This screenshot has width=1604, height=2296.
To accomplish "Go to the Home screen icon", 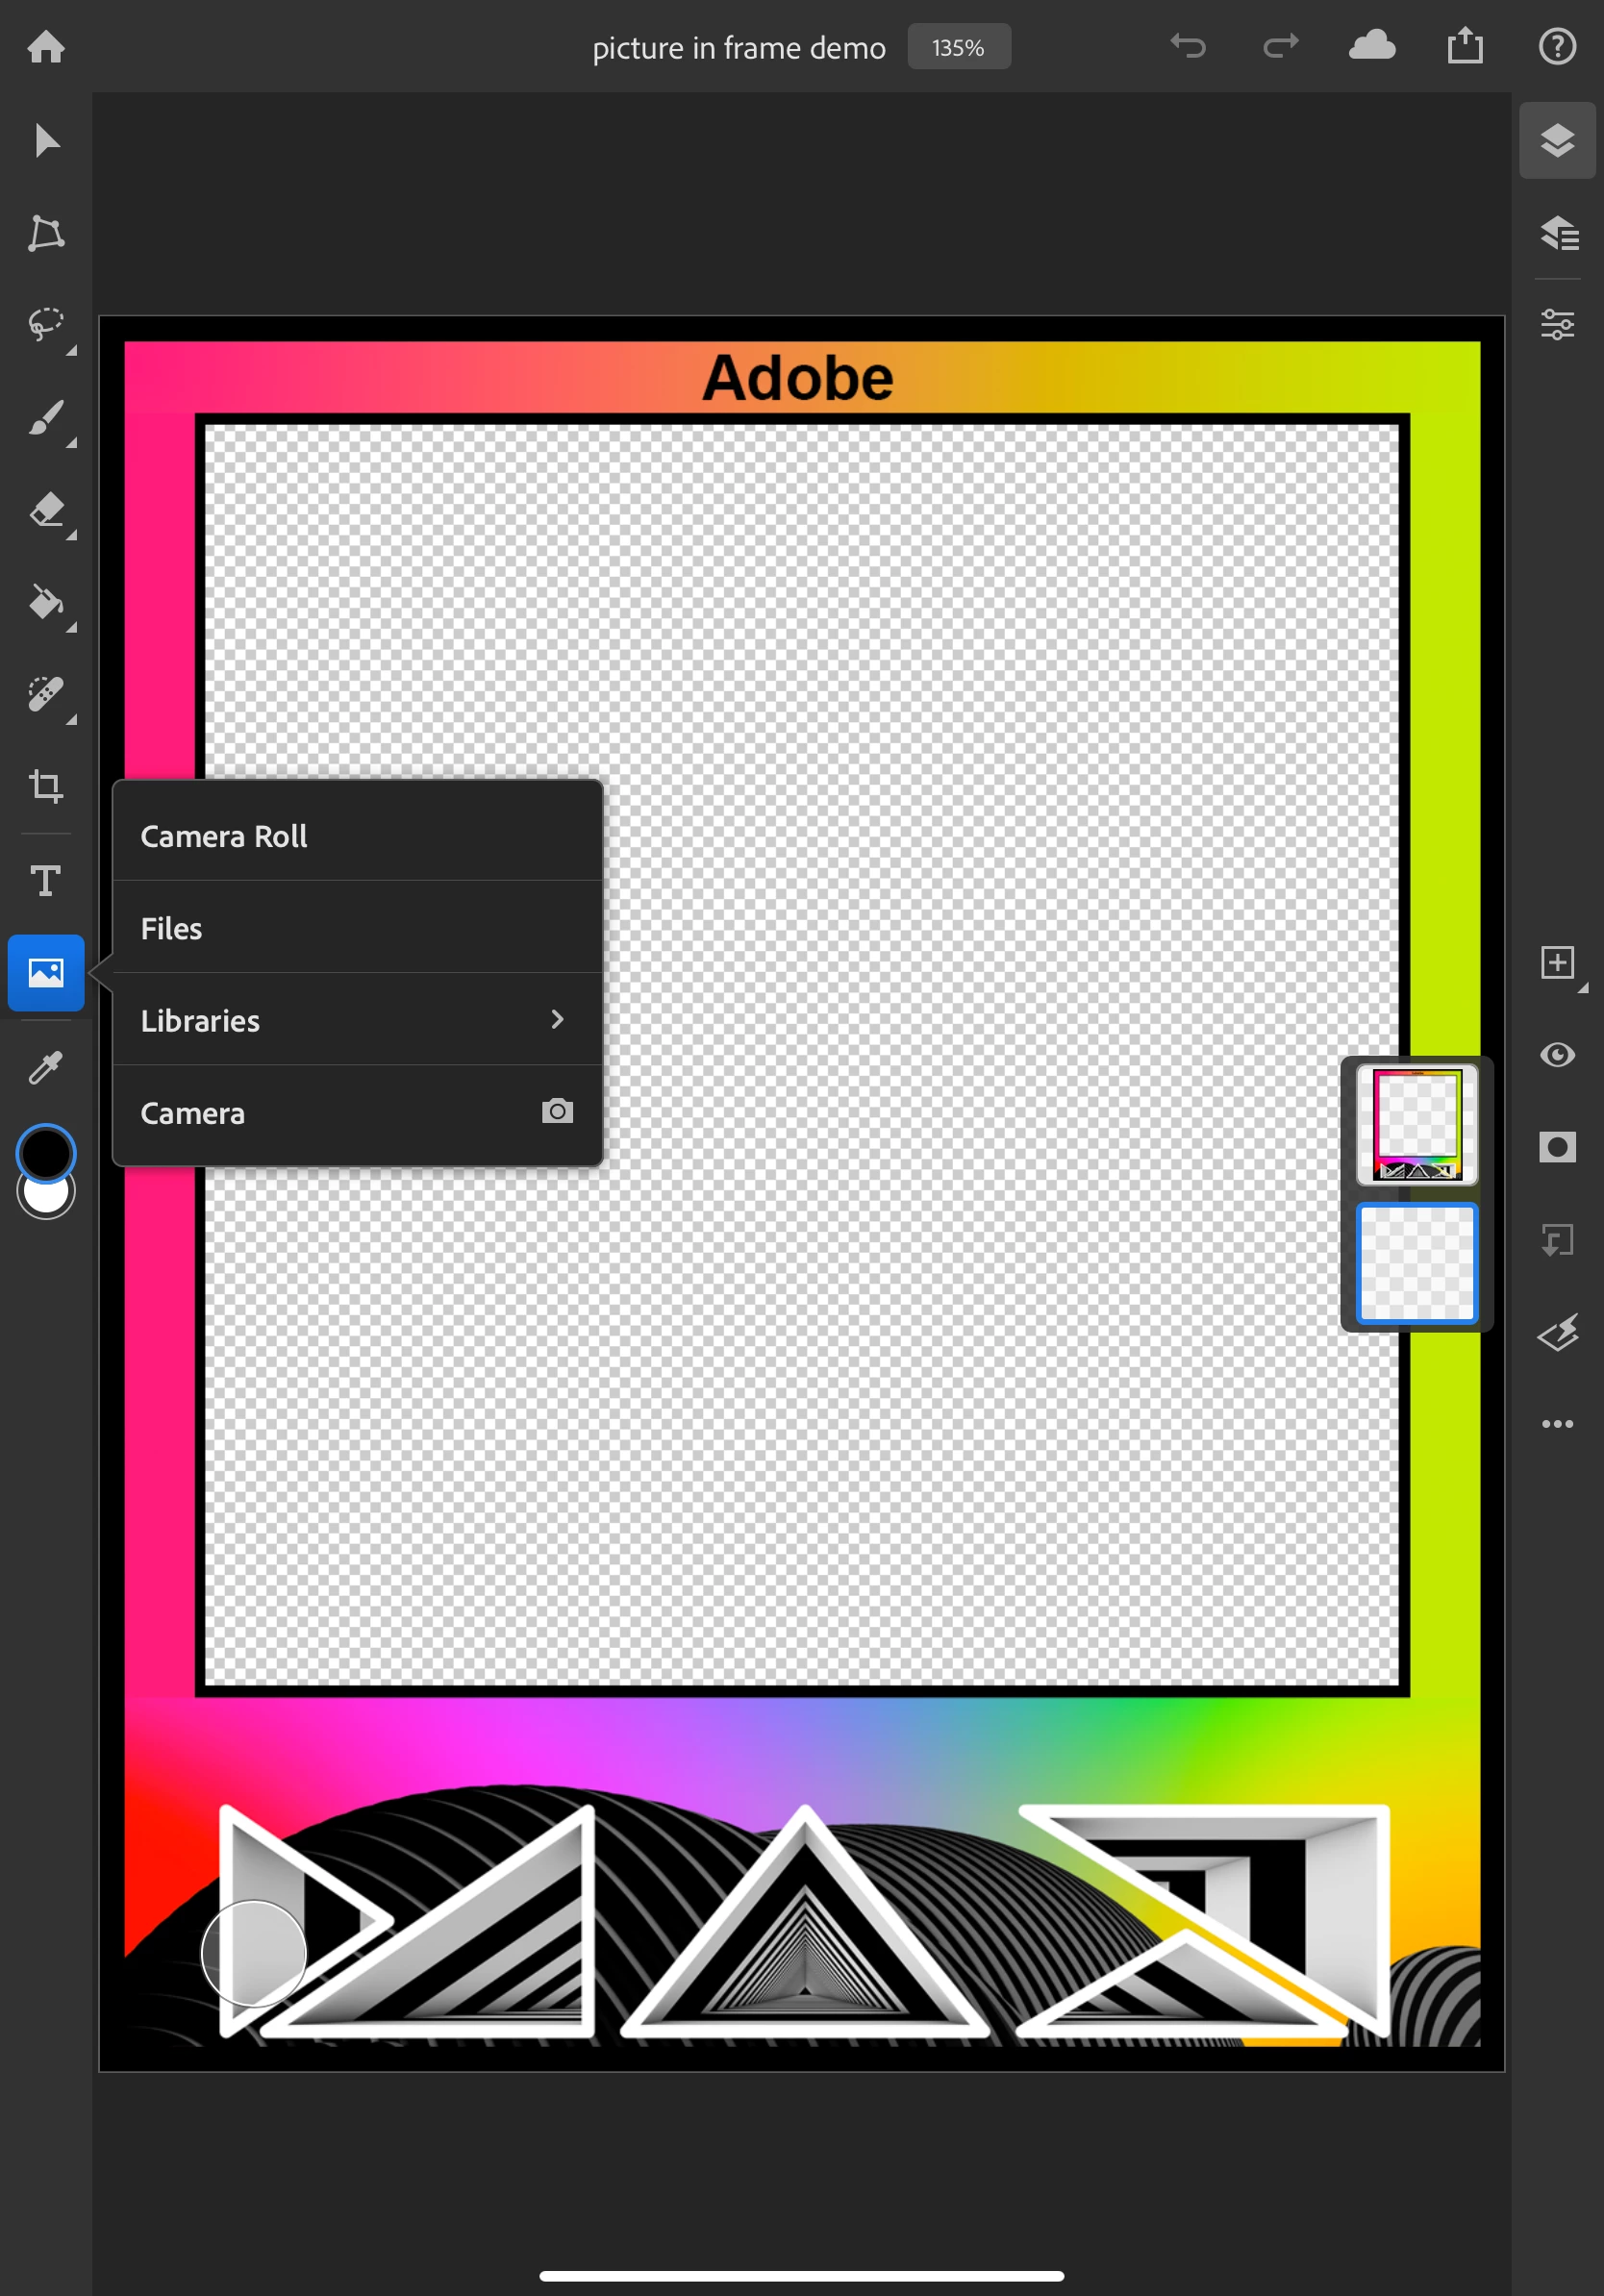I will tap(46, 47).
